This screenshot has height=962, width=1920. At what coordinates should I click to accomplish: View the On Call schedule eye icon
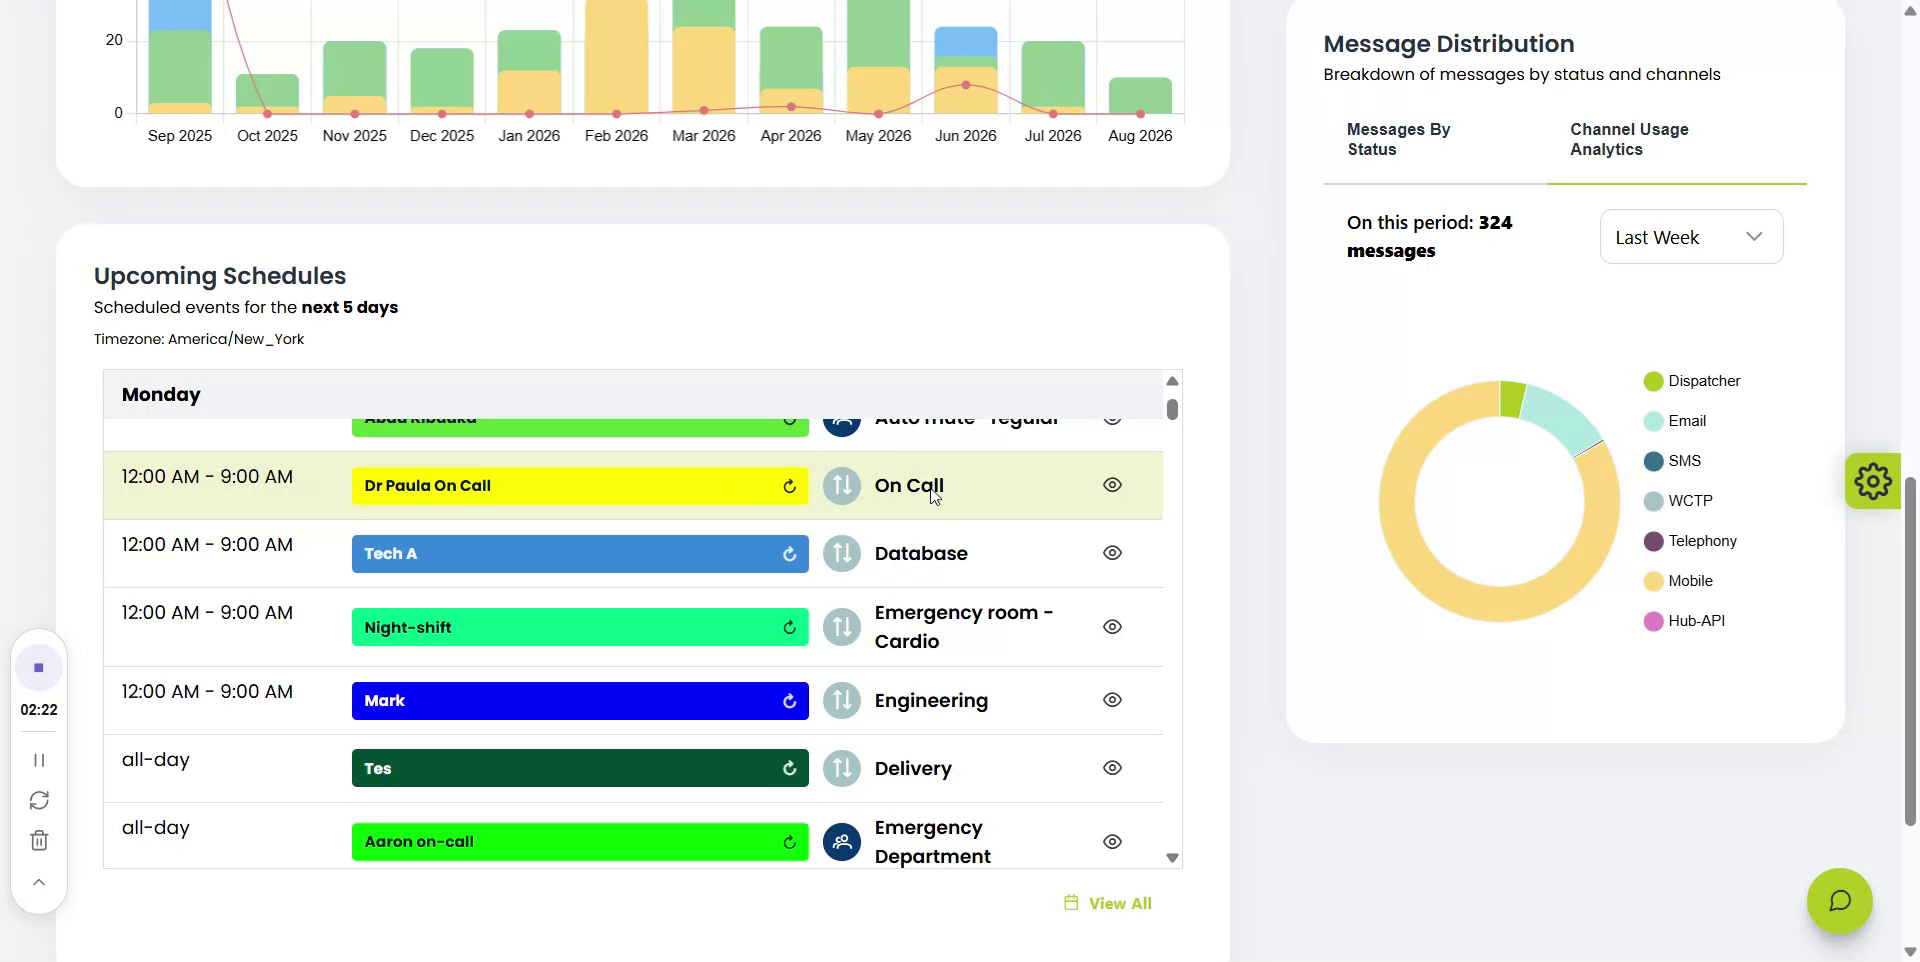1112,485
